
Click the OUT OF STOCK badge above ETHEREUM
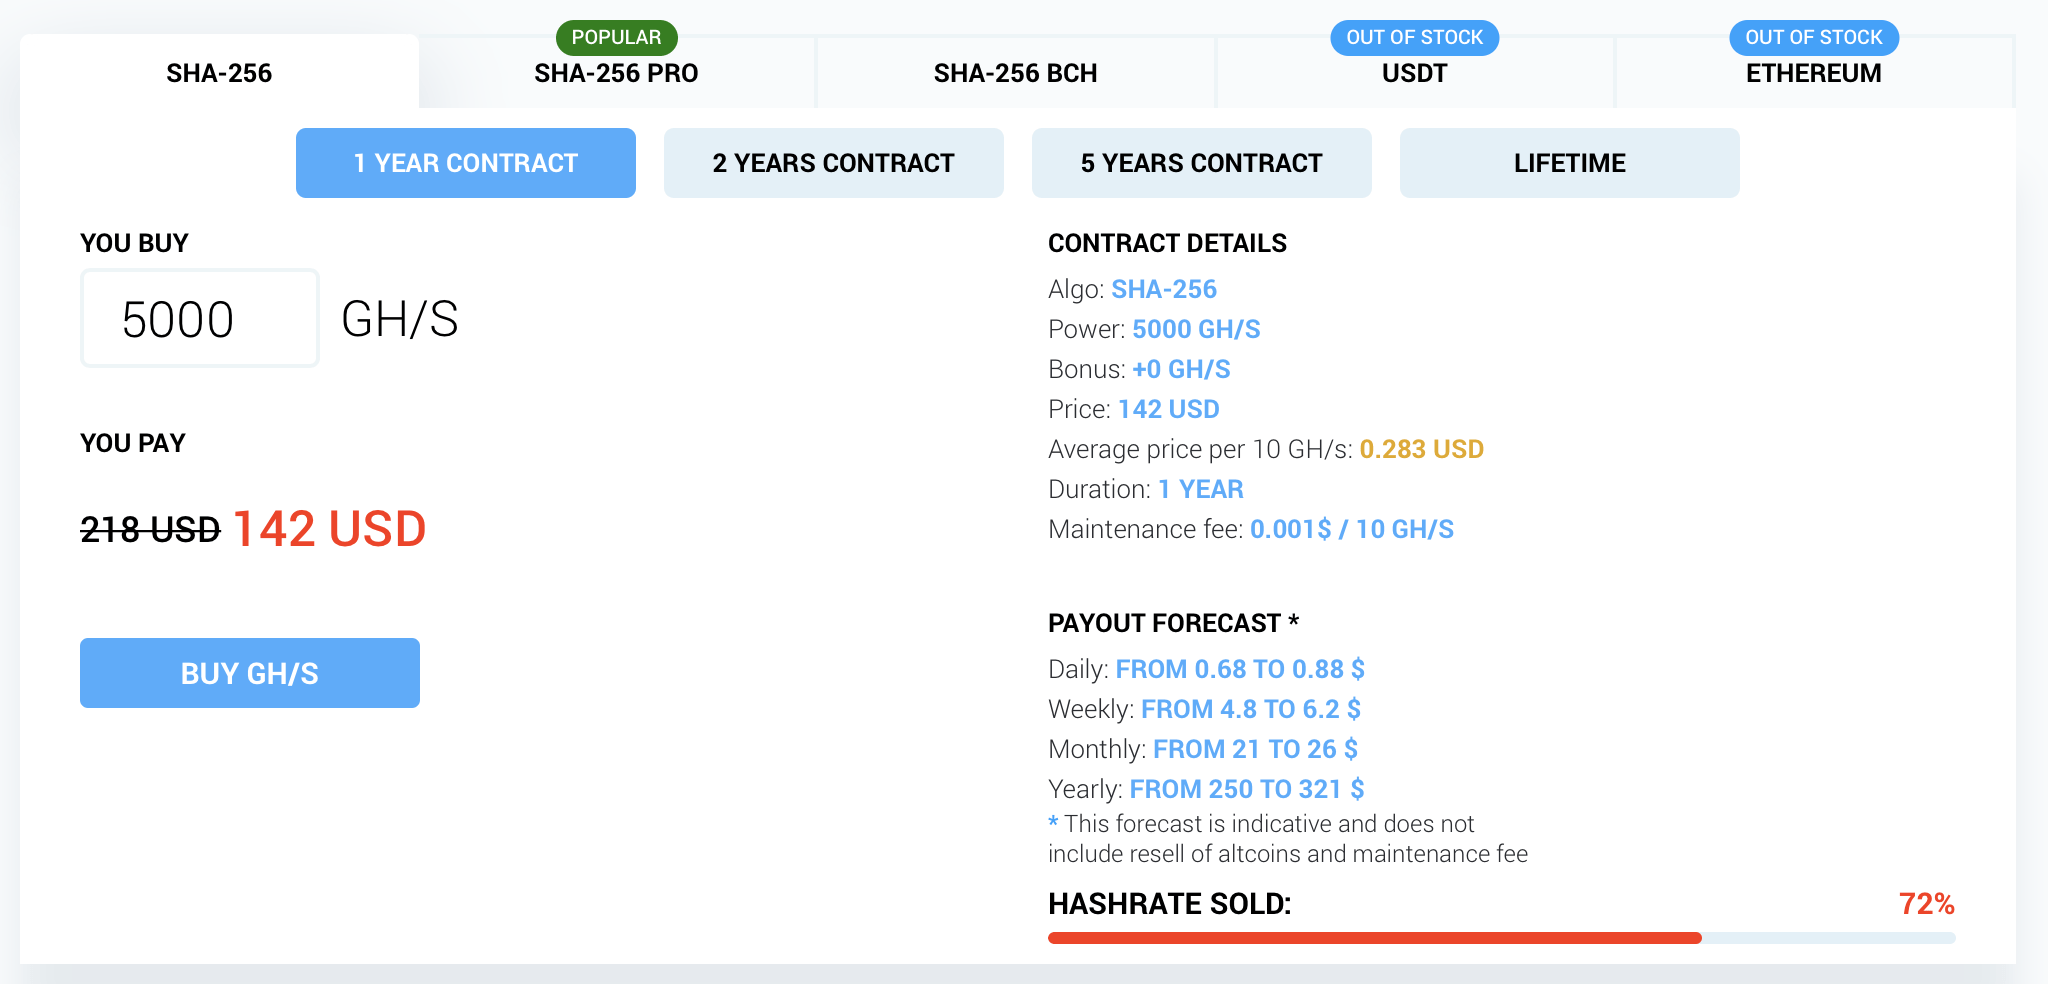tap(1813, 38)
